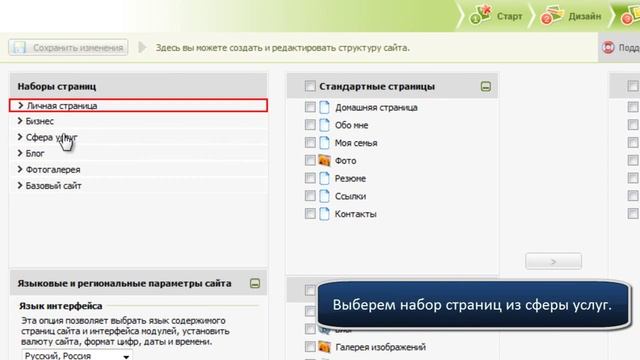Check the Контакты checkbox
The height and width of the screenshot is (360, 640).
310,214
